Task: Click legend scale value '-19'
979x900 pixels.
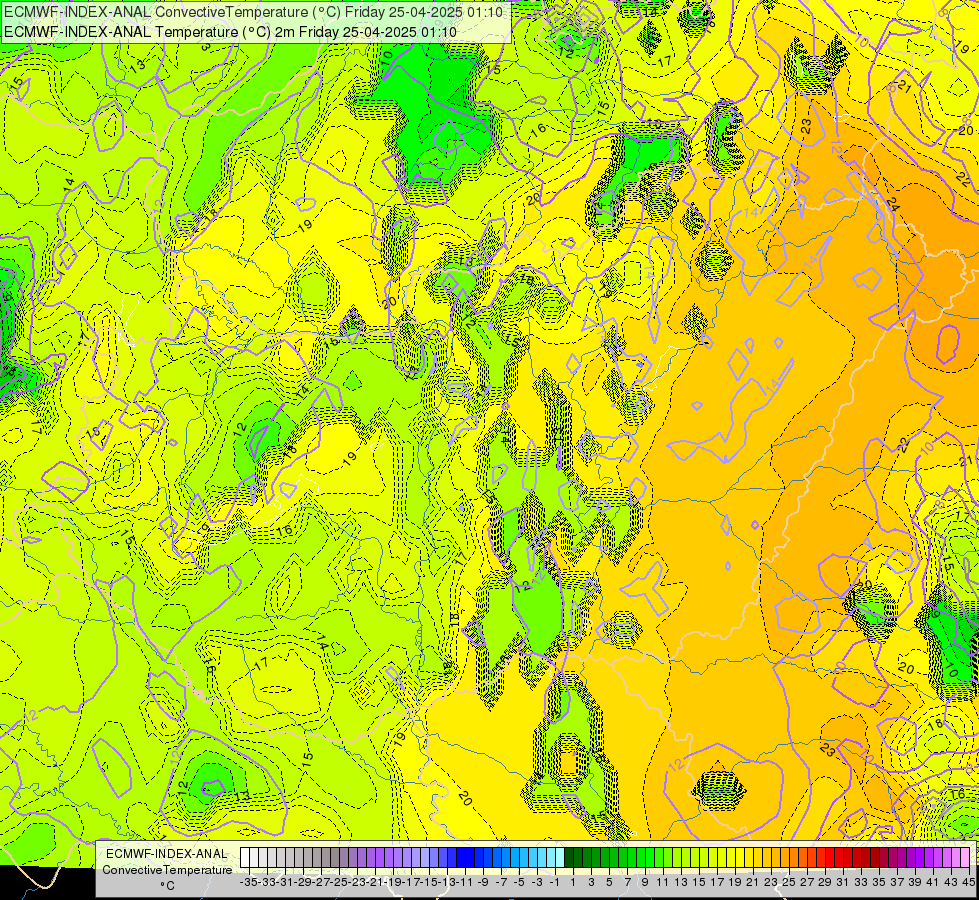Action: pyautogui.click(x=393, y=882)
